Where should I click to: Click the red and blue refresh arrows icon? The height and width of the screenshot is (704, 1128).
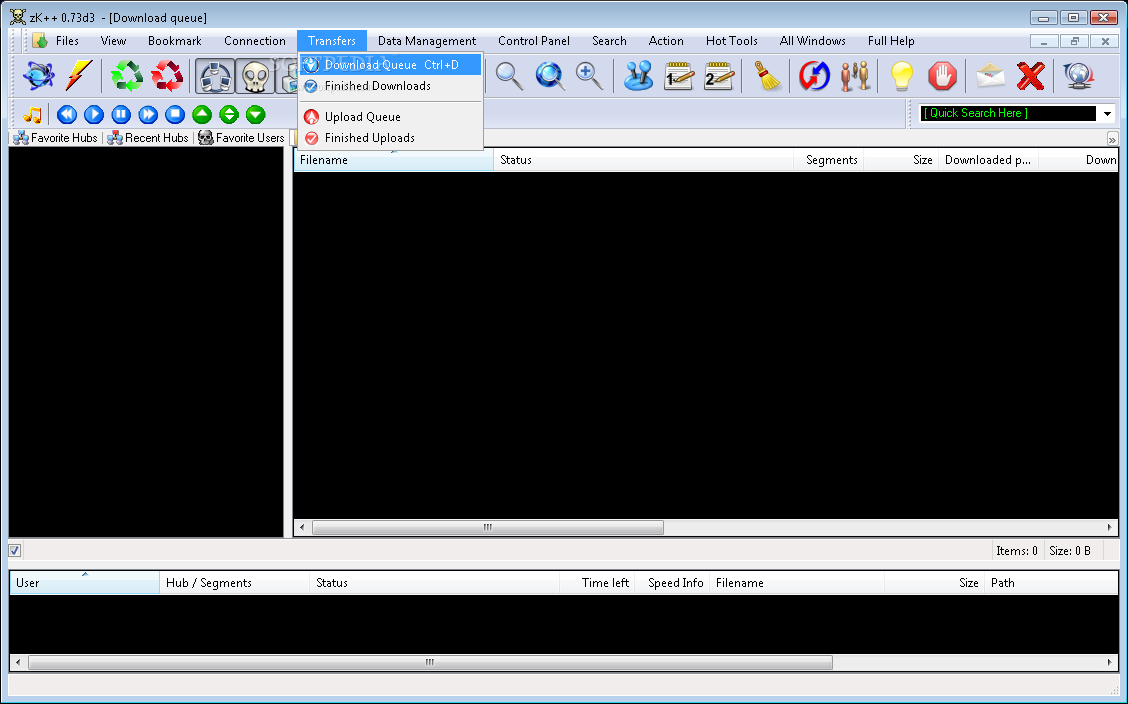pos(814,76)
